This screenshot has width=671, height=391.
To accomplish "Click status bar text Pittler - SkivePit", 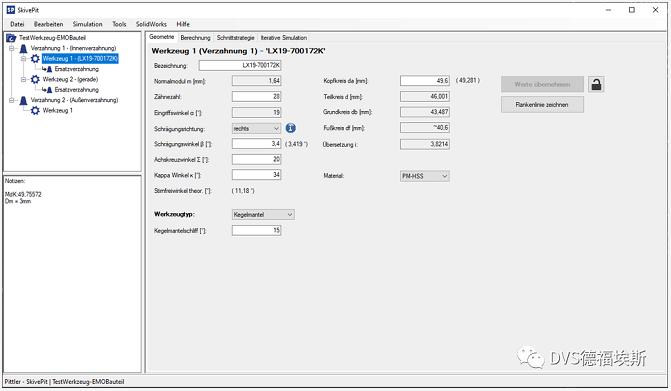I will pyautogui.click(x=26, y=382).
